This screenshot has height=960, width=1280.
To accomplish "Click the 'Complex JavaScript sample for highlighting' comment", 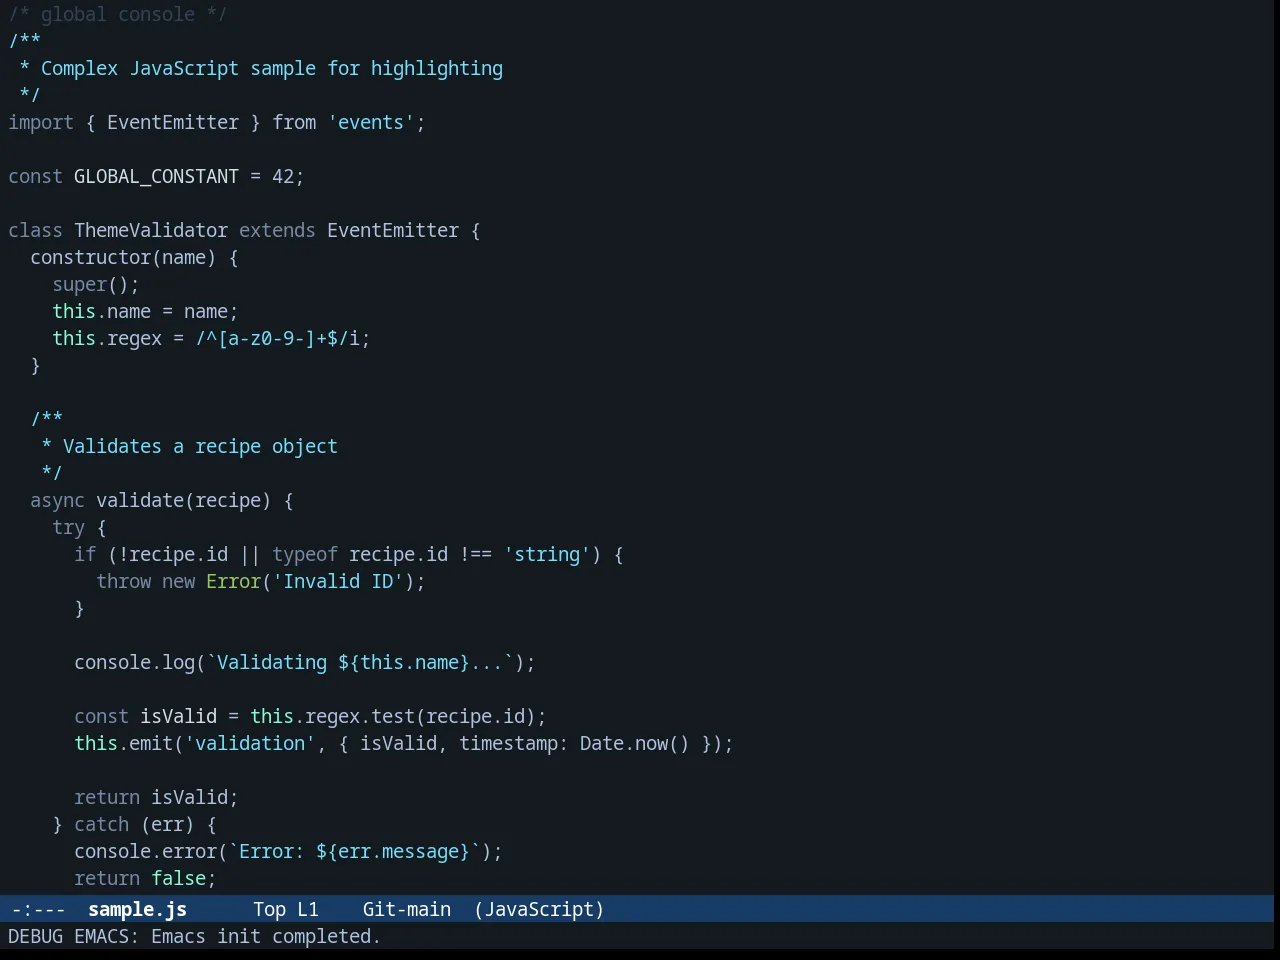I will [272, 68].
